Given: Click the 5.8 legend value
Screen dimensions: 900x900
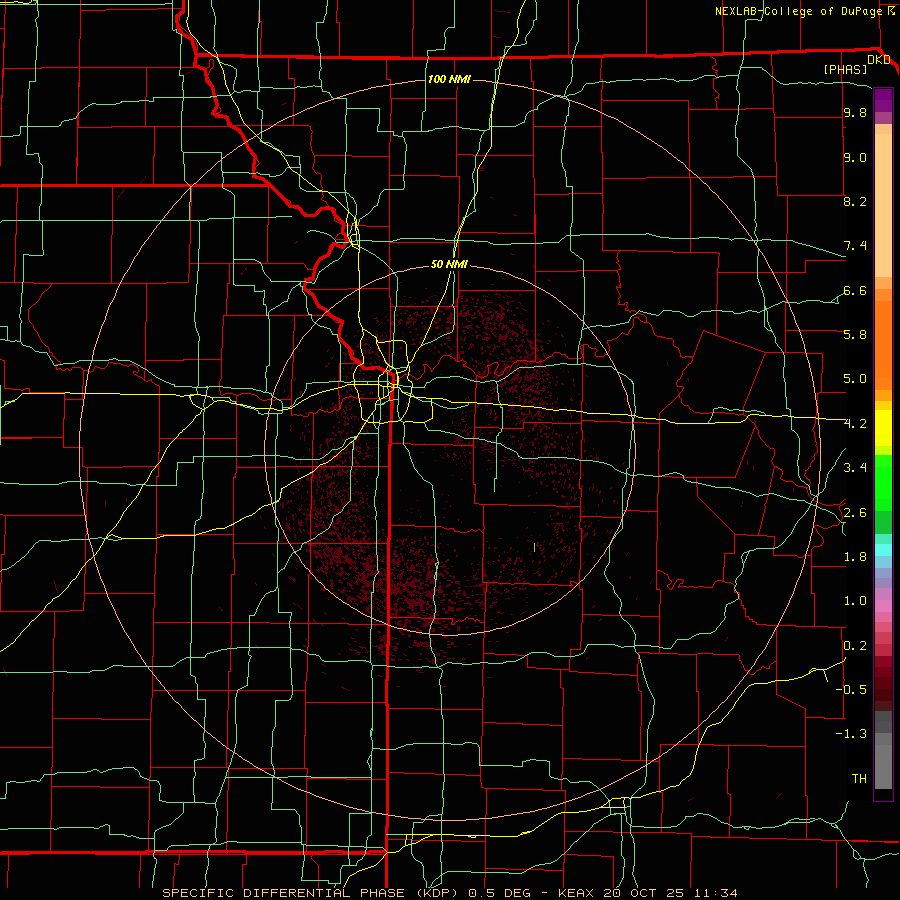Looking at the screenshot, I should coord(855,334).
